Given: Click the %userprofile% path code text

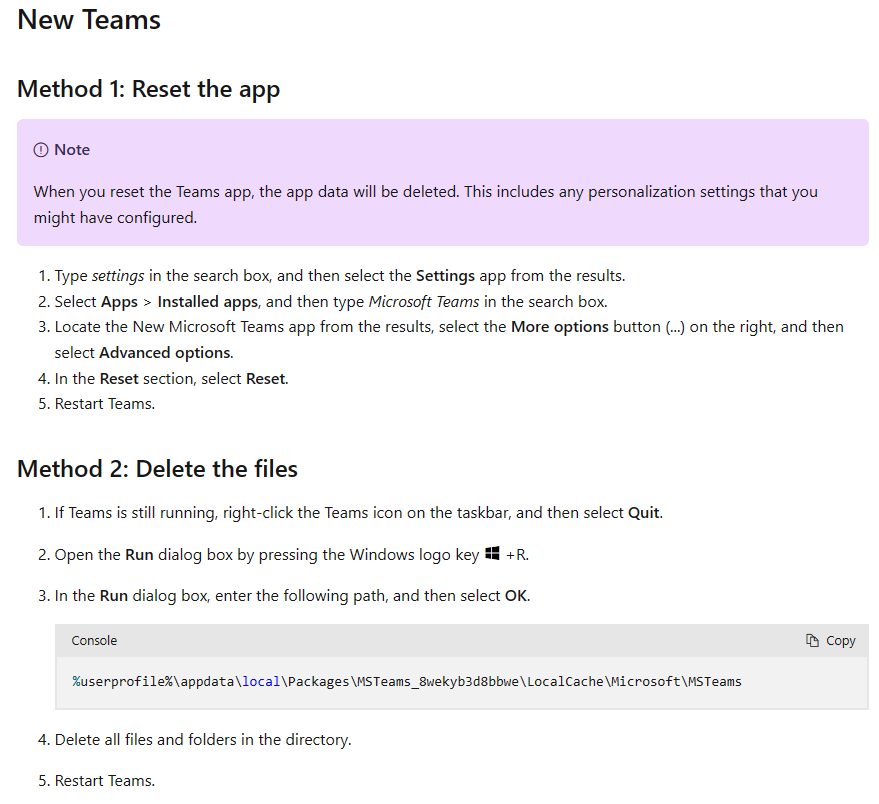Looking at the screenshot, I should pos(406,681).
